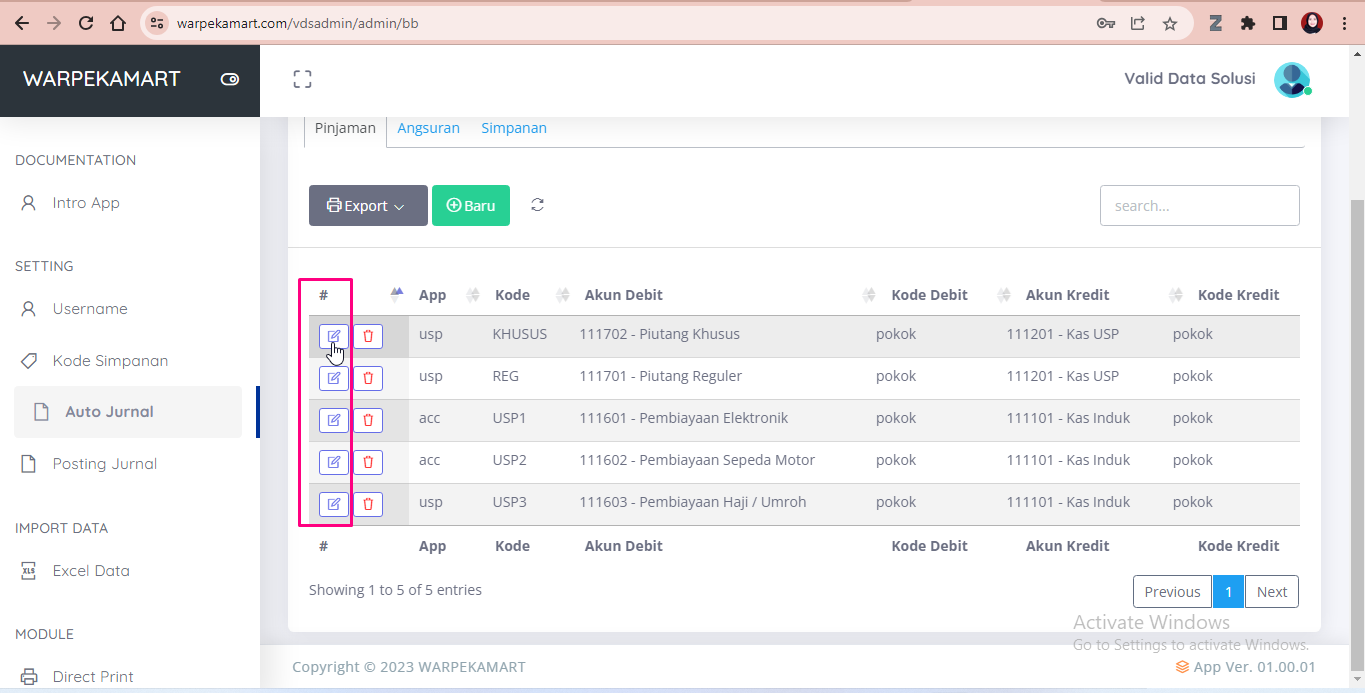The width and height of the screenshot is (1365, 693).
Task: Focus the table search field
Action: point(1200,205)
